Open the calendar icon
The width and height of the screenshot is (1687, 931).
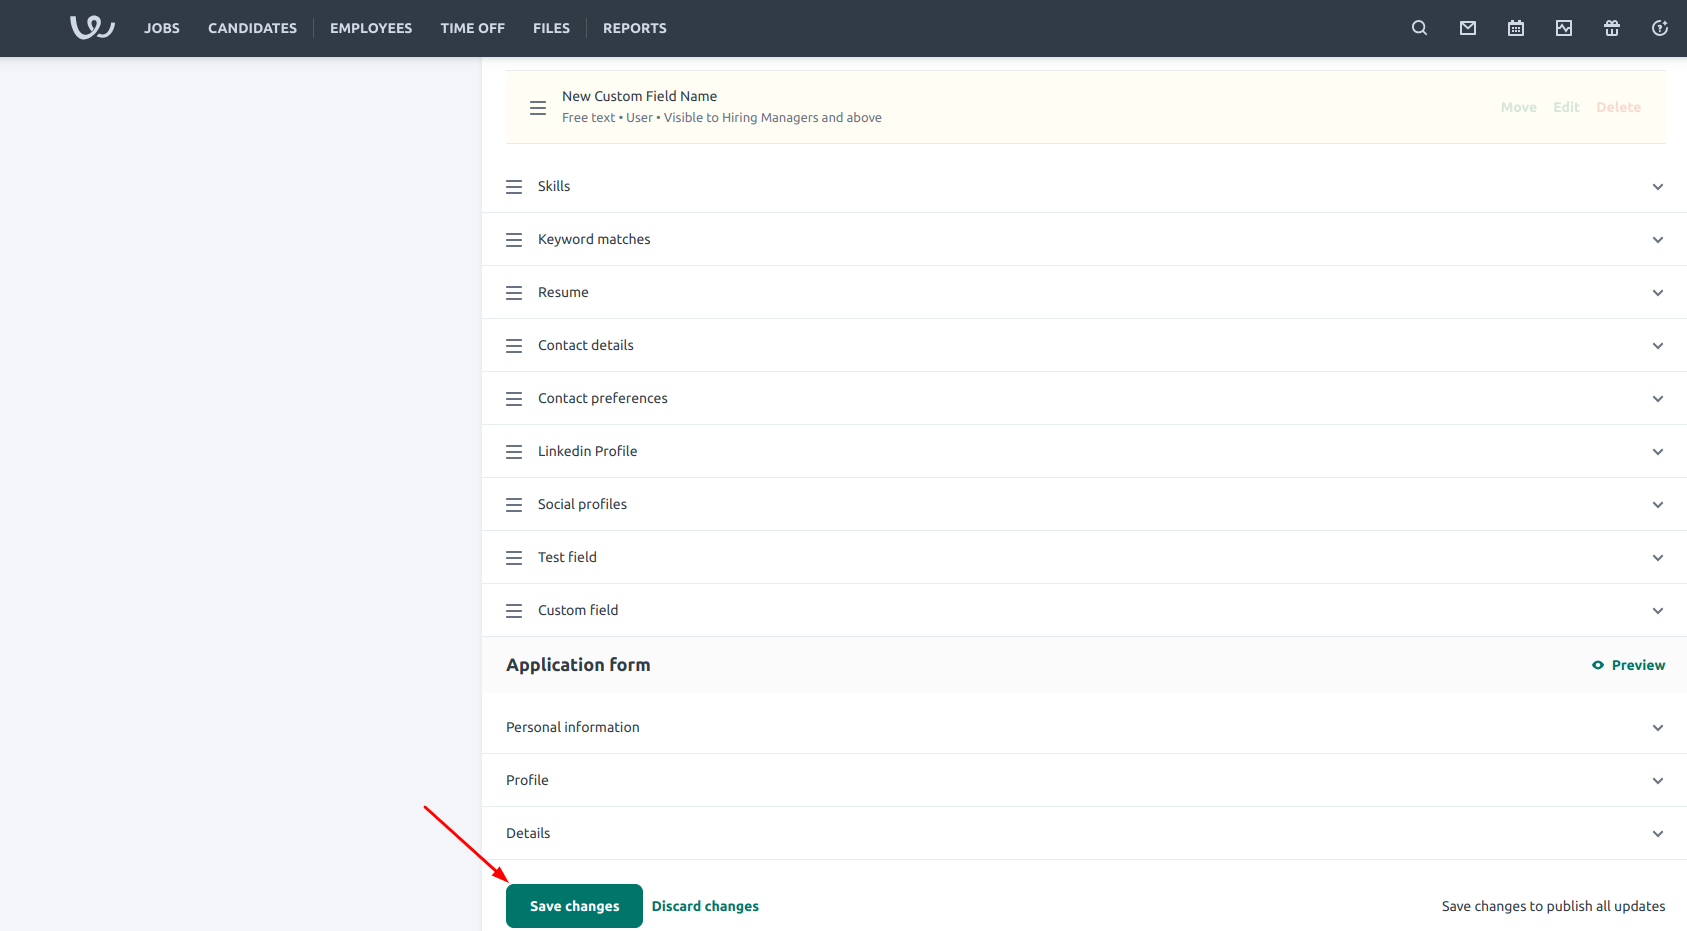coord(1515,28)
